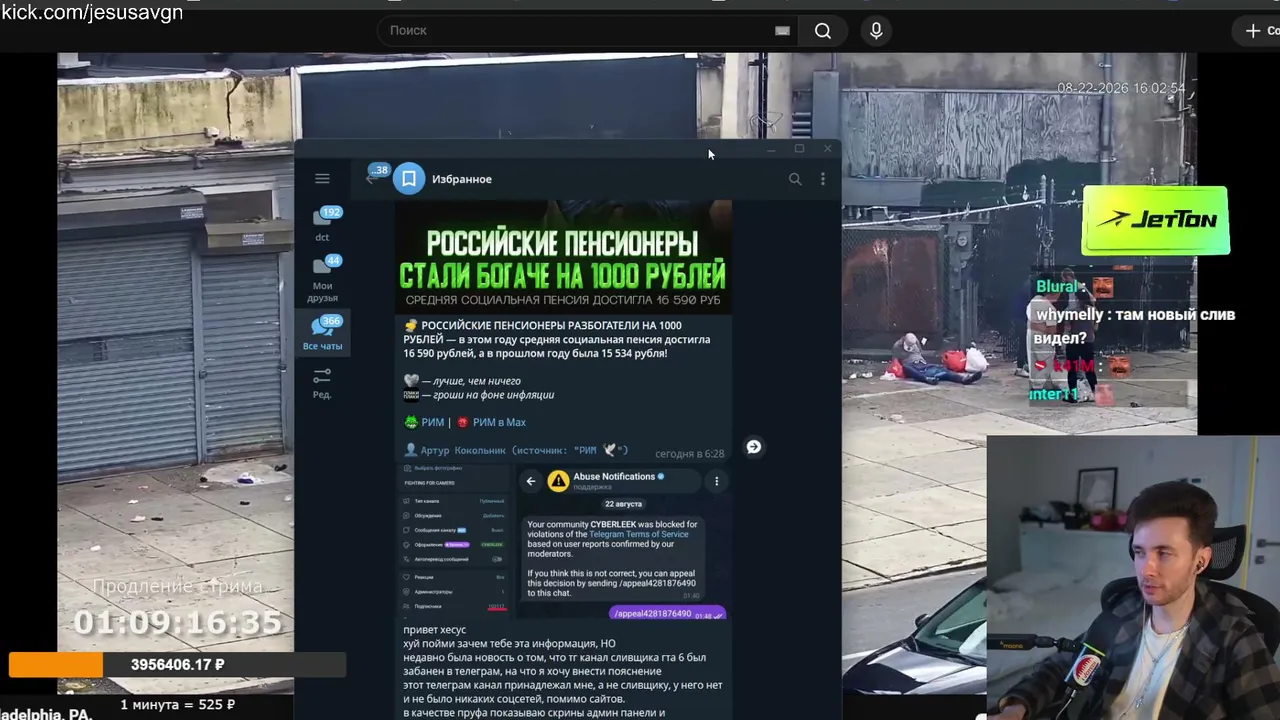Screen dimensions: 1280x720
Task: Open the on-screen keyboard icon in search
Action: 782,31
